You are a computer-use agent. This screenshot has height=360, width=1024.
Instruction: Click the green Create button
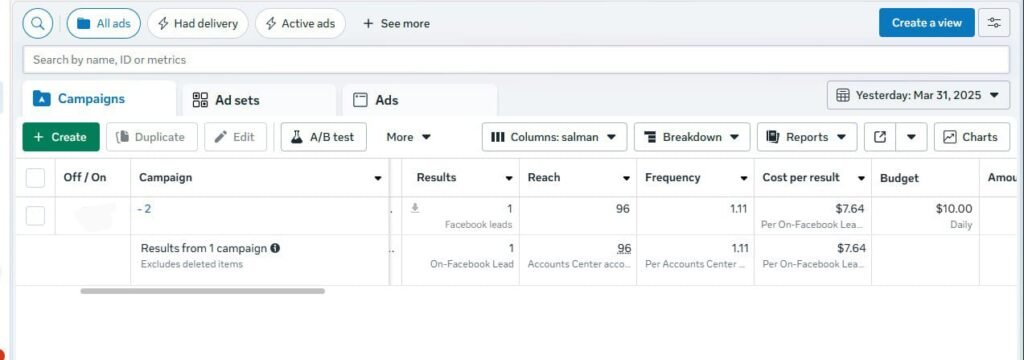61,137
